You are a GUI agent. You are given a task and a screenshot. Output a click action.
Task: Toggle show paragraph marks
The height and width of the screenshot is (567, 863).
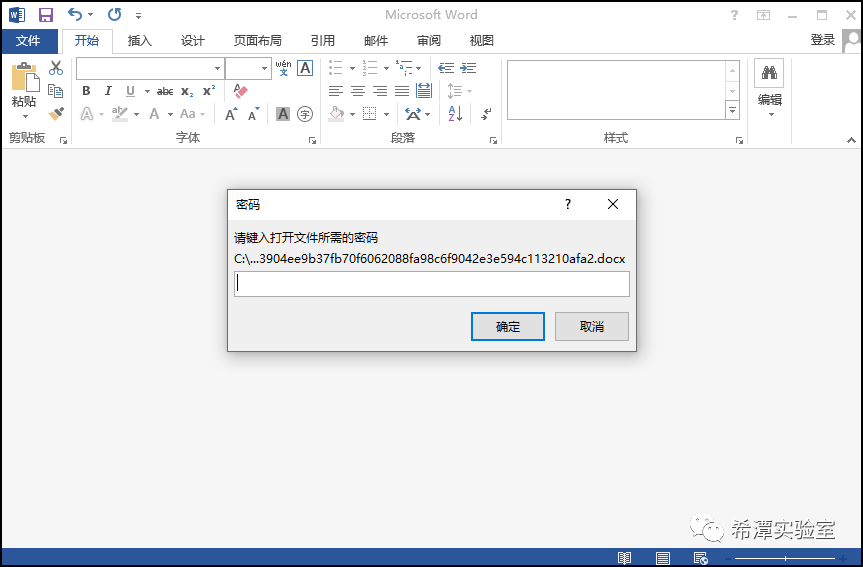(486, 114)
